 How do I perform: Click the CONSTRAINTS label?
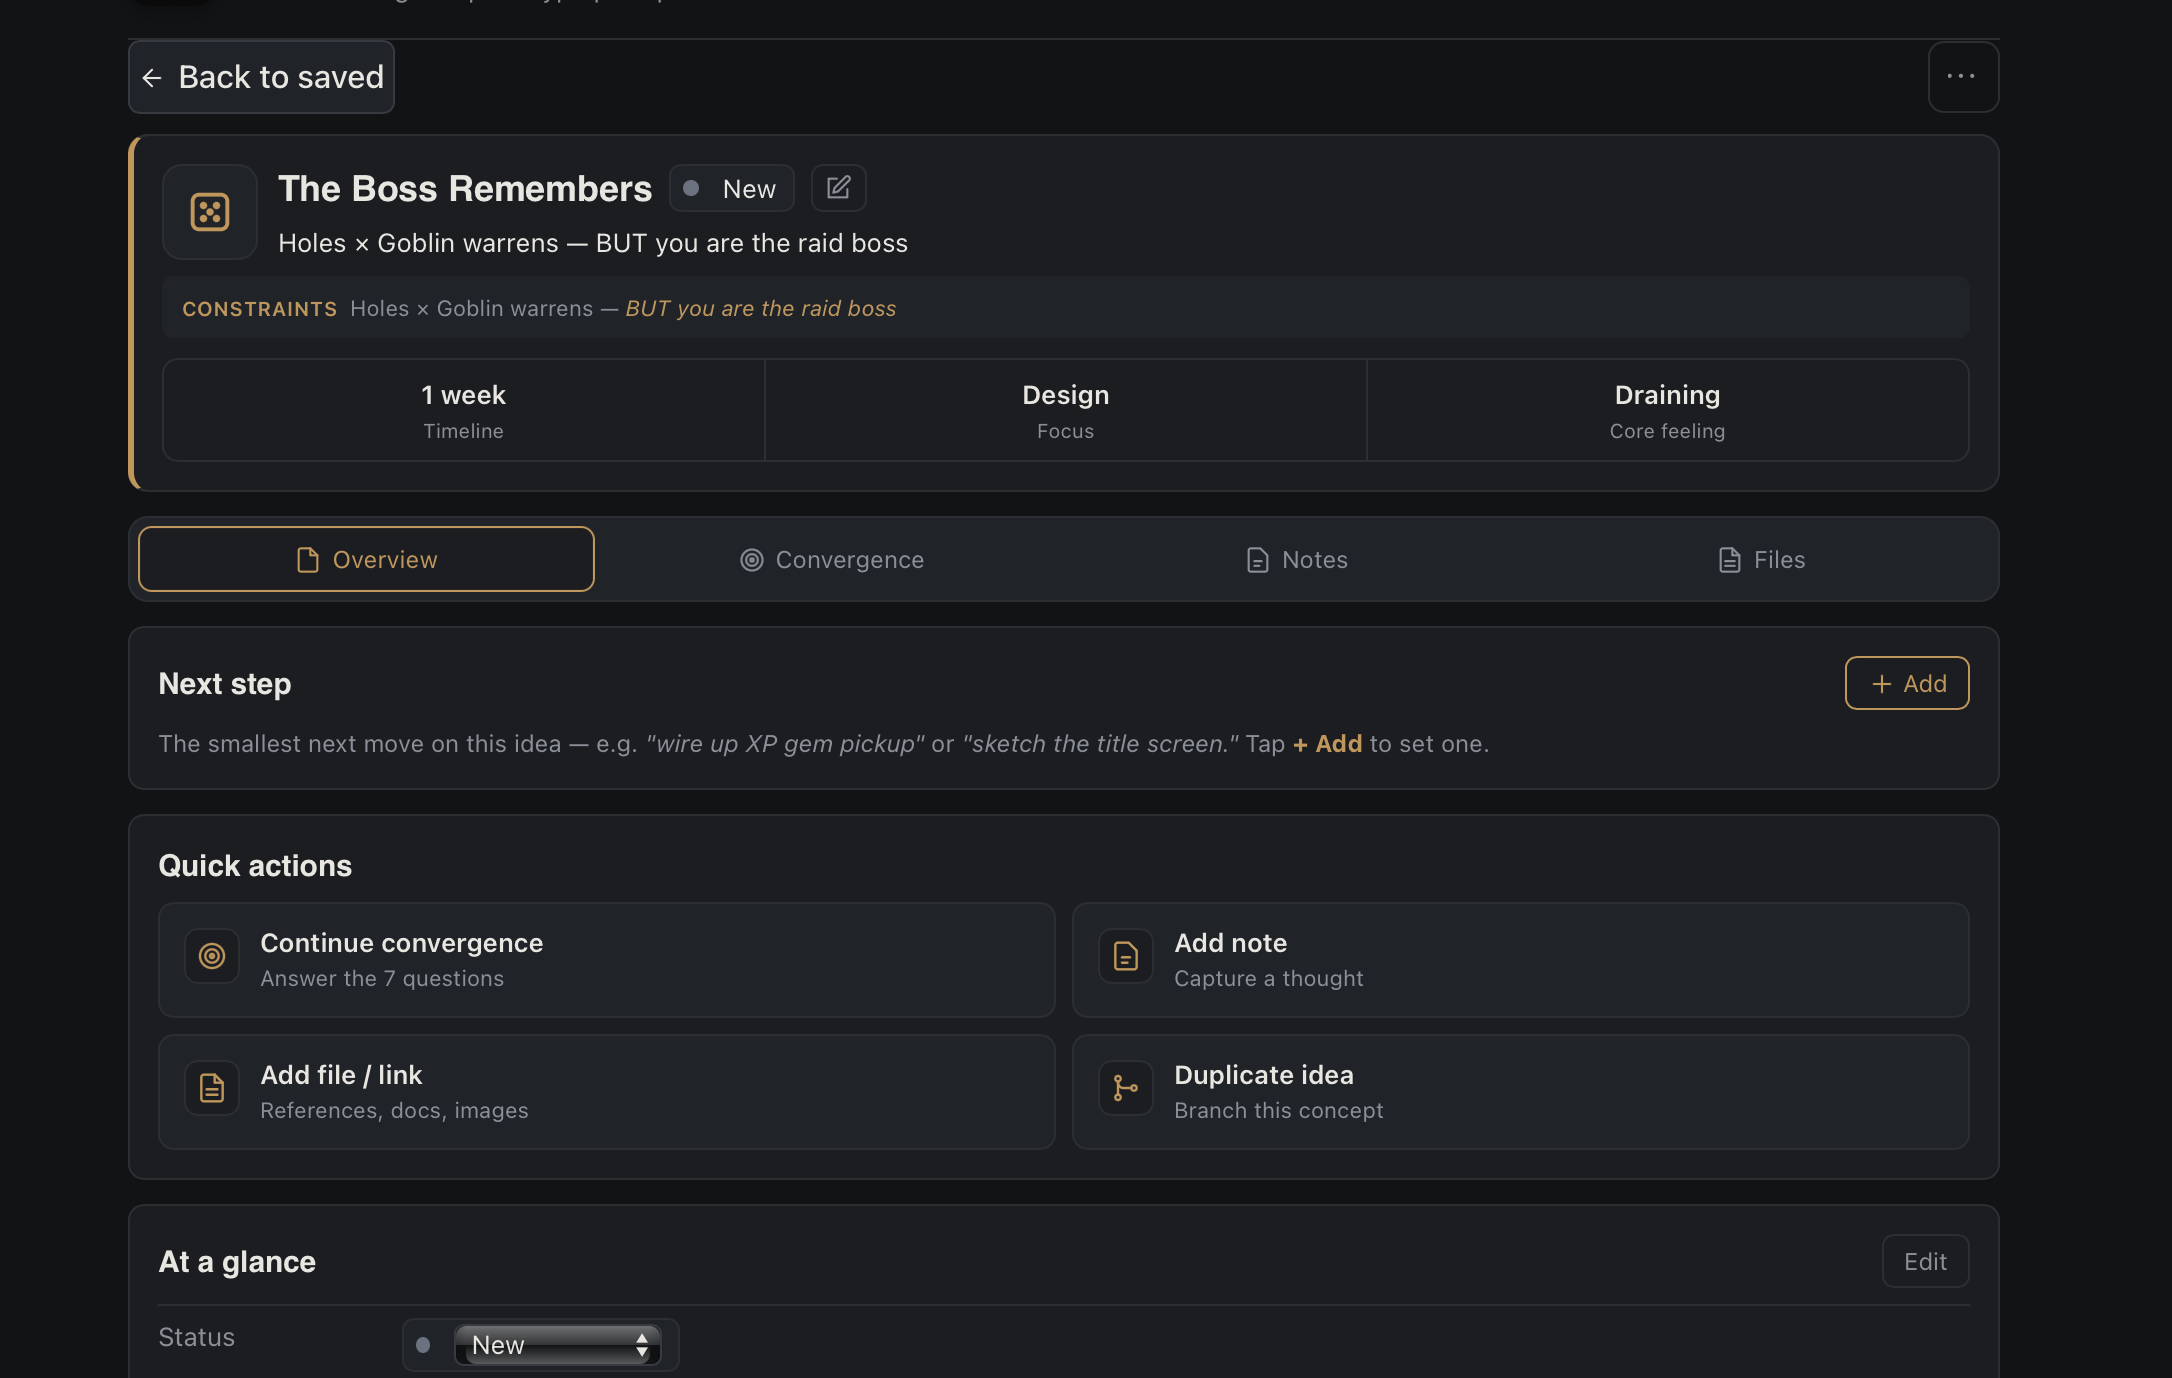[x=260, y=309]
